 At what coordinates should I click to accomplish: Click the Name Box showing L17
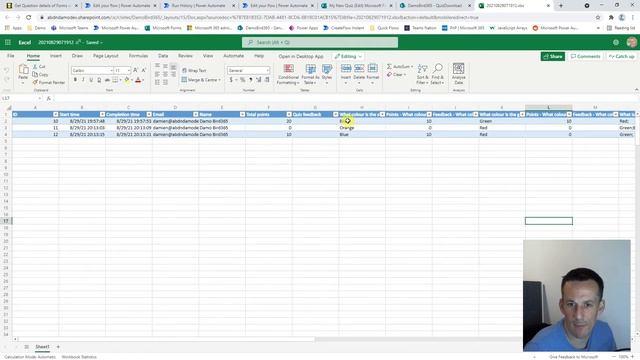click(x=21, y=98)
